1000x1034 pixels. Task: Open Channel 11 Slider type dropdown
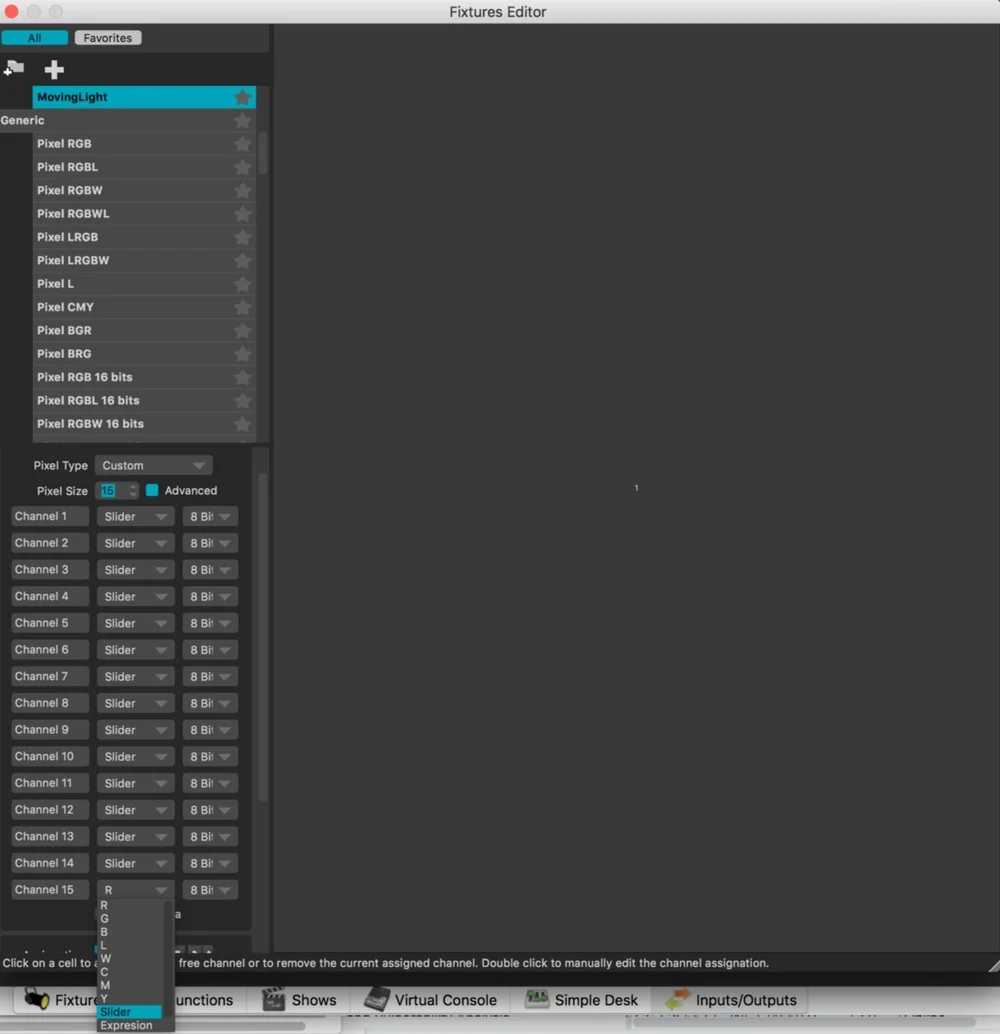coord(135,783)
